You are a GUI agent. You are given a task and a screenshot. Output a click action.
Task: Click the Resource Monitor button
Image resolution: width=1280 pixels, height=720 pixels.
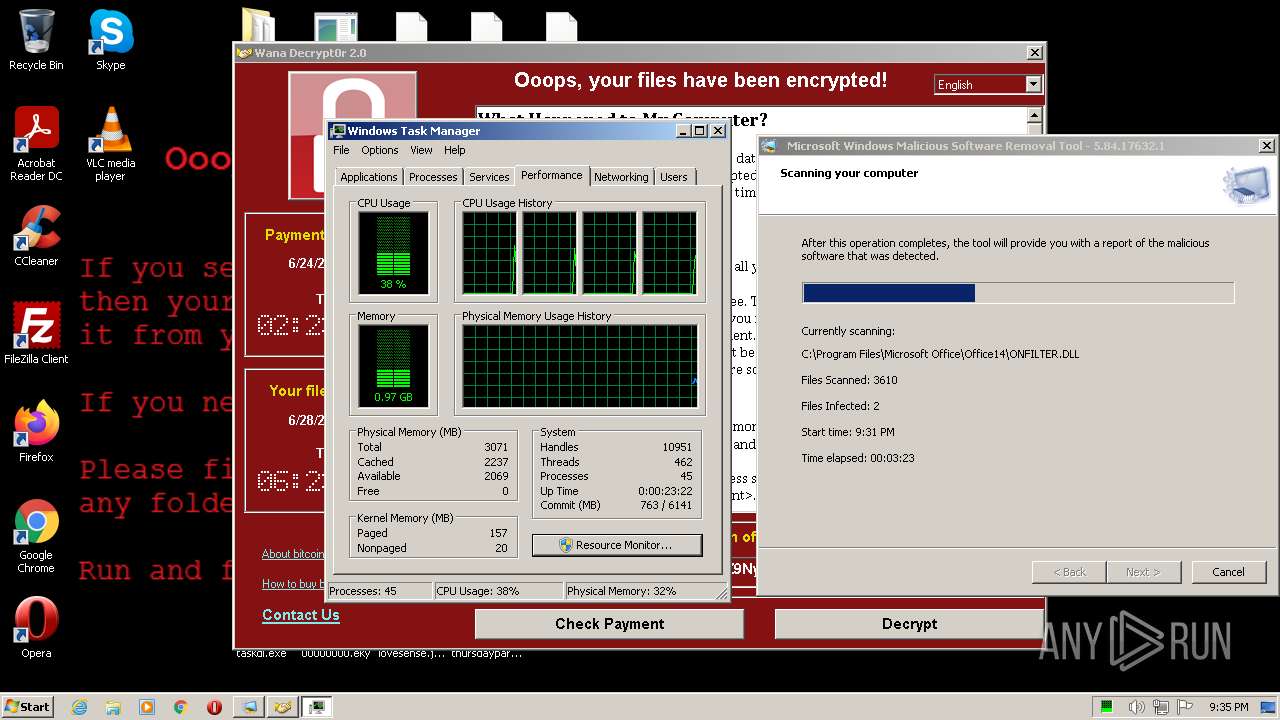coord(617,545)
